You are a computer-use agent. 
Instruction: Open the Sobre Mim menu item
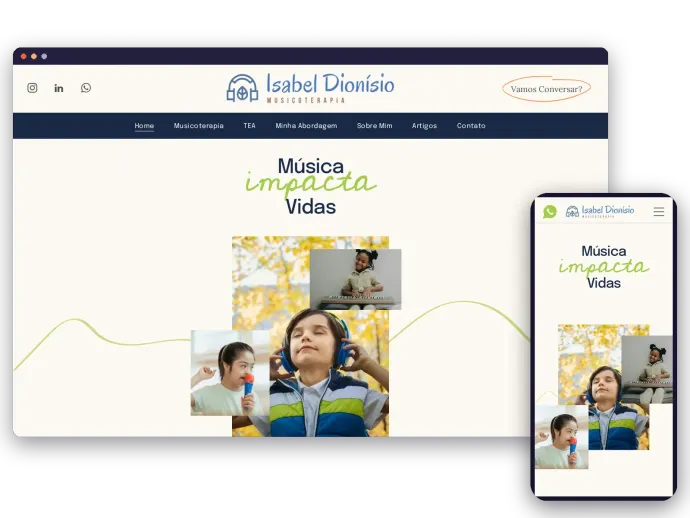pyautogui.click(x=374, y=126)
